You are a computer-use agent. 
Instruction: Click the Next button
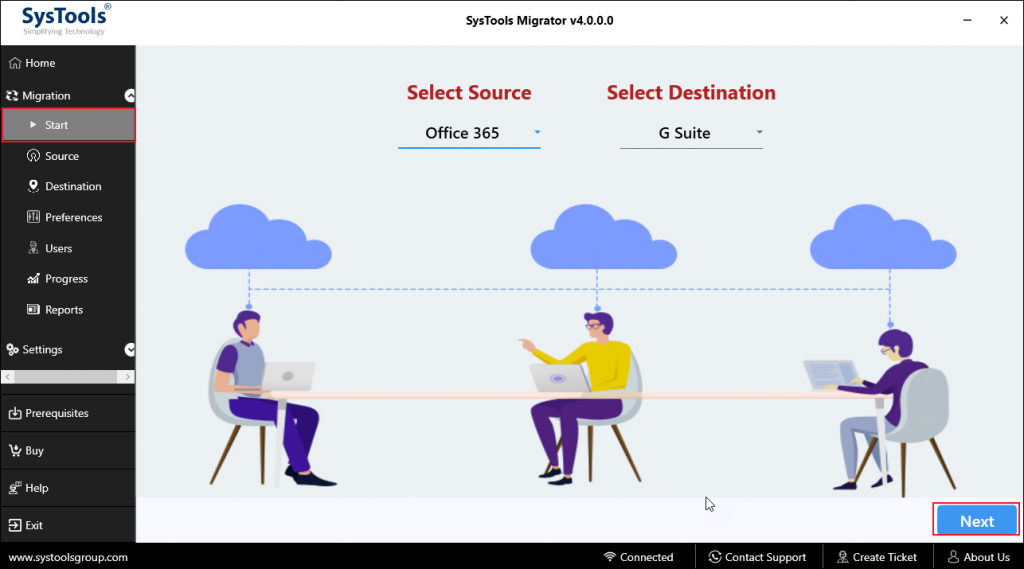pyautogui.click(x=977, y=521)
